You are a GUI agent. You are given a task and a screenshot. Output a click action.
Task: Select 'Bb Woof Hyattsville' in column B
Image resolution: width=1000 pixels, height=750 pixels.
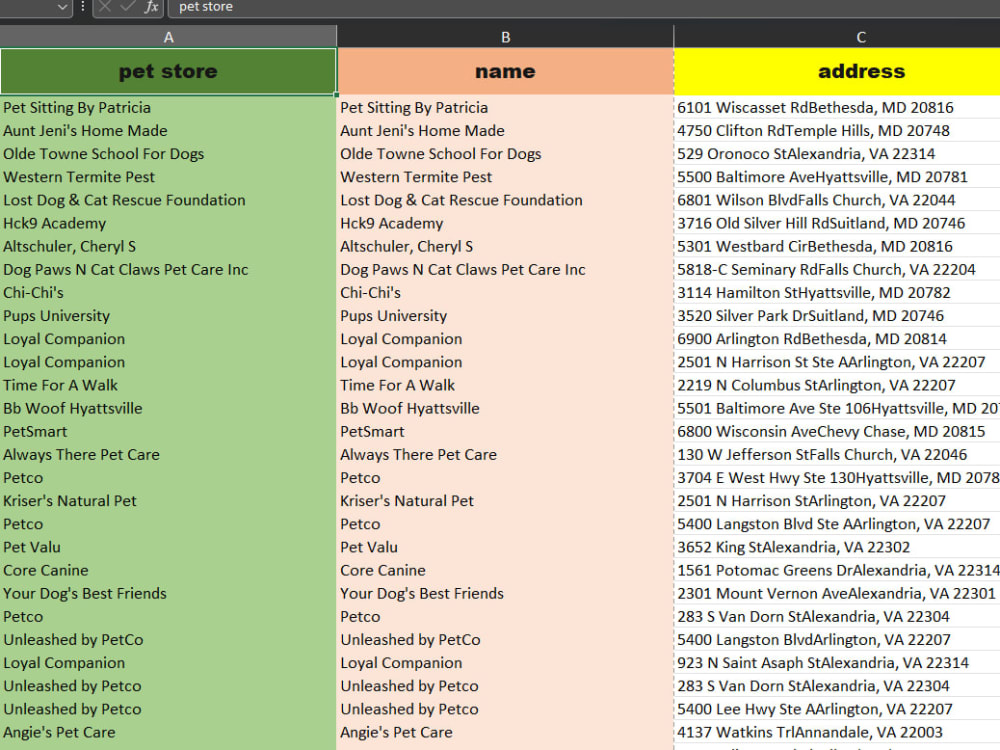(x=409, y=408)
